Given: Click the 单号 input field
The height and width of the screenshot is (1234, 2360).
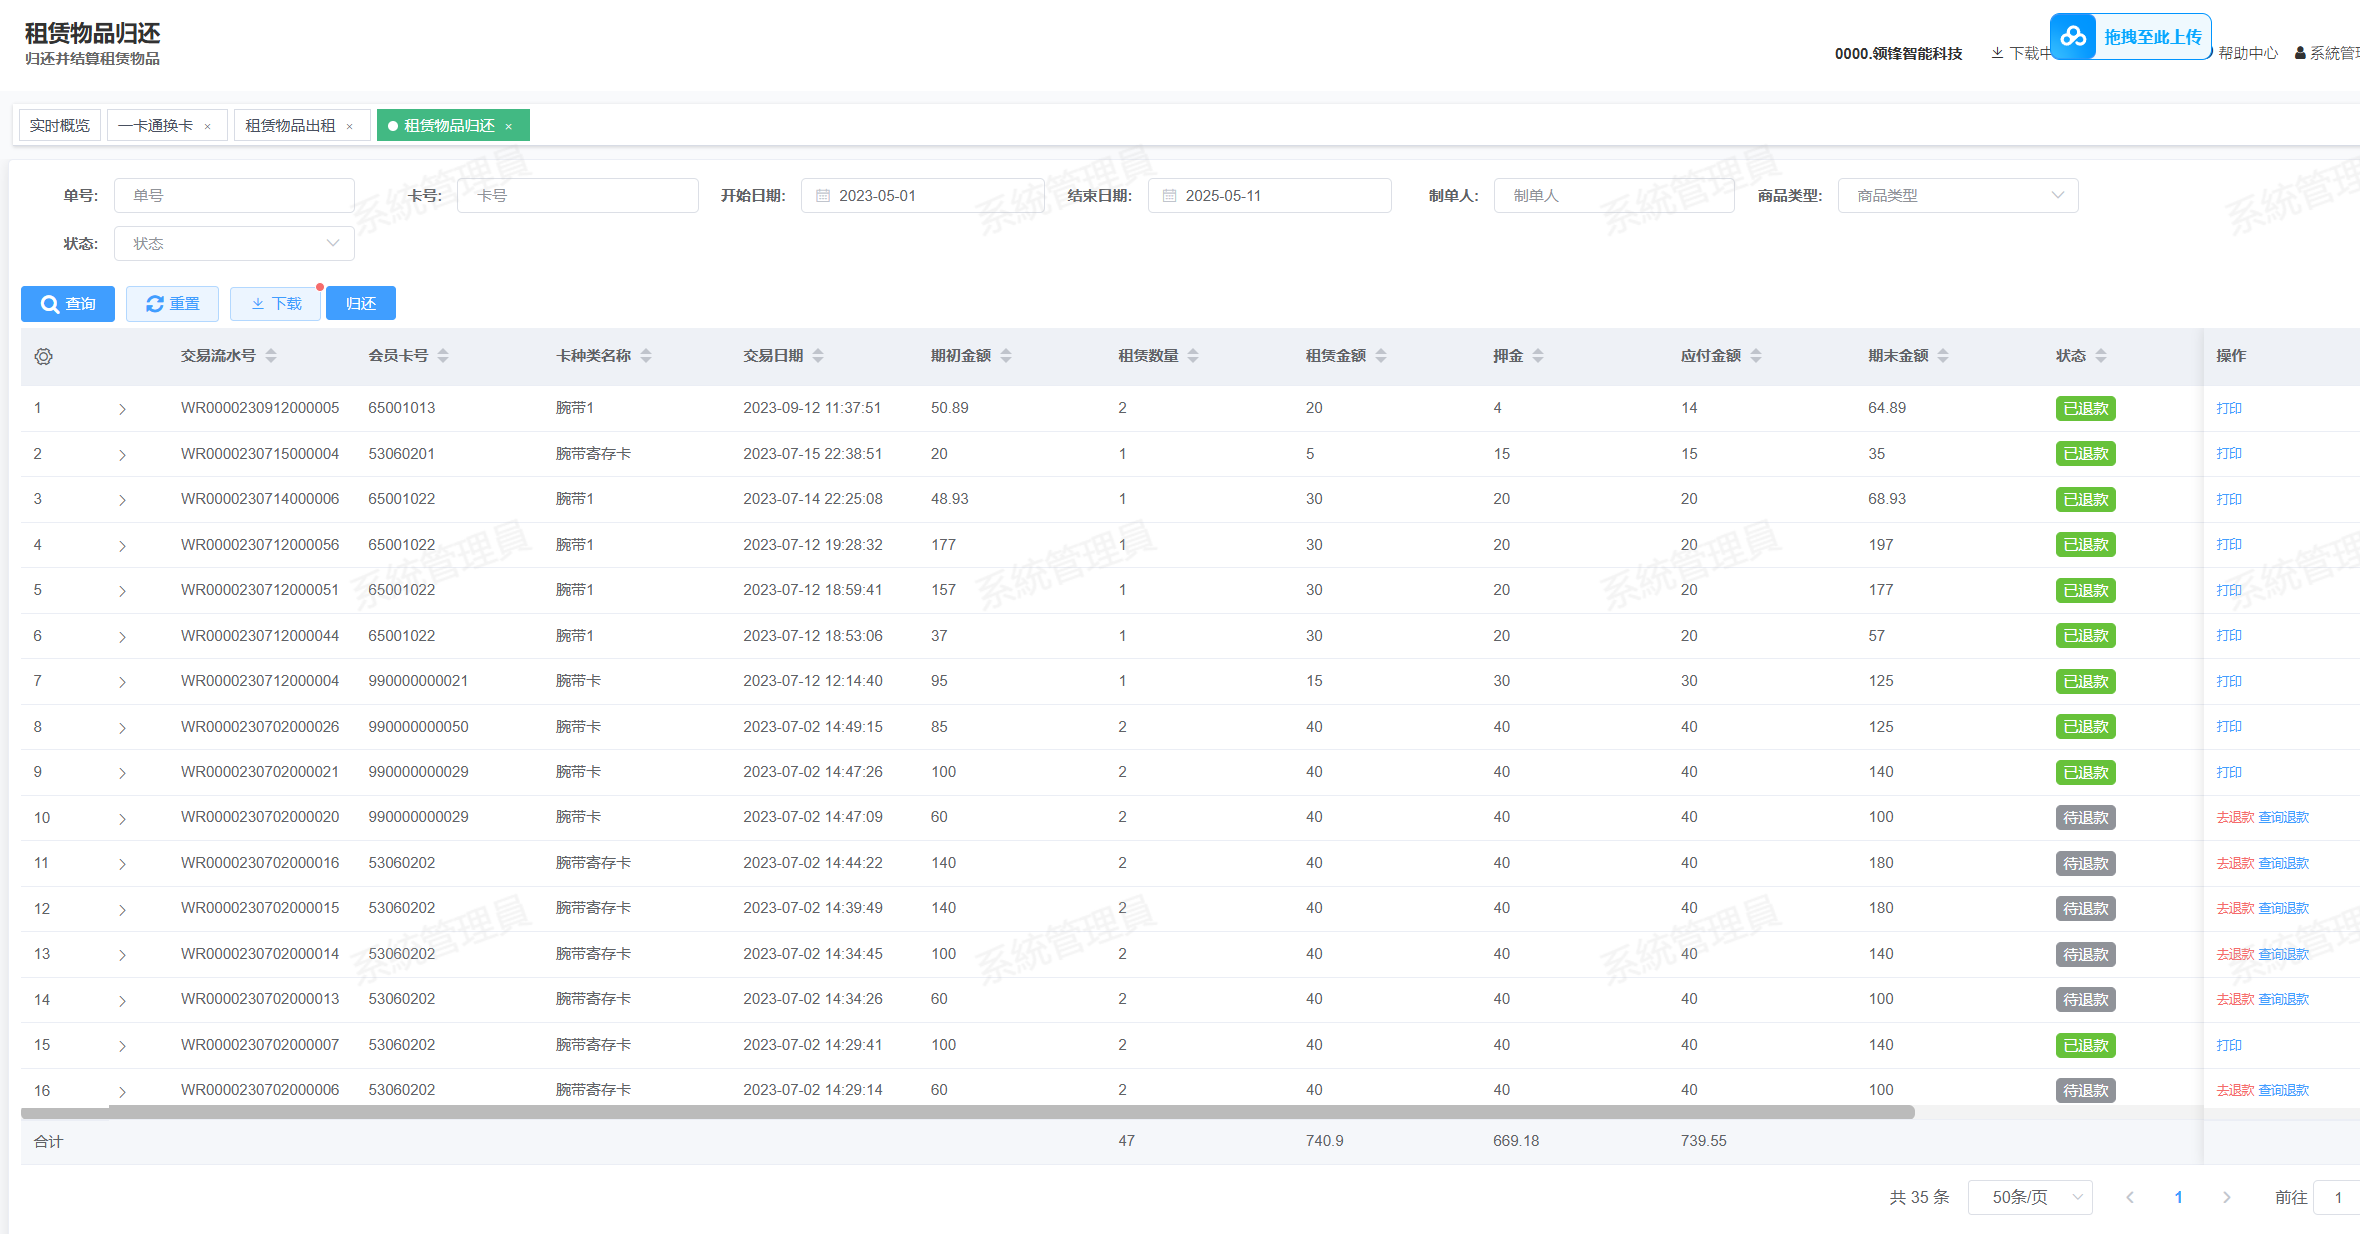Looking at the screenshot, I should pos(234,196).
